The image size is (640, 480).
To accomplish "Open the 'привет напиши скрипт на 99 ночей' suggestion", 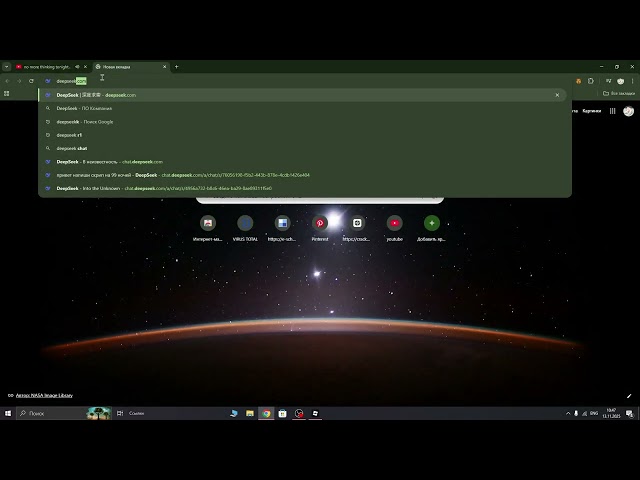I will 304,175.
